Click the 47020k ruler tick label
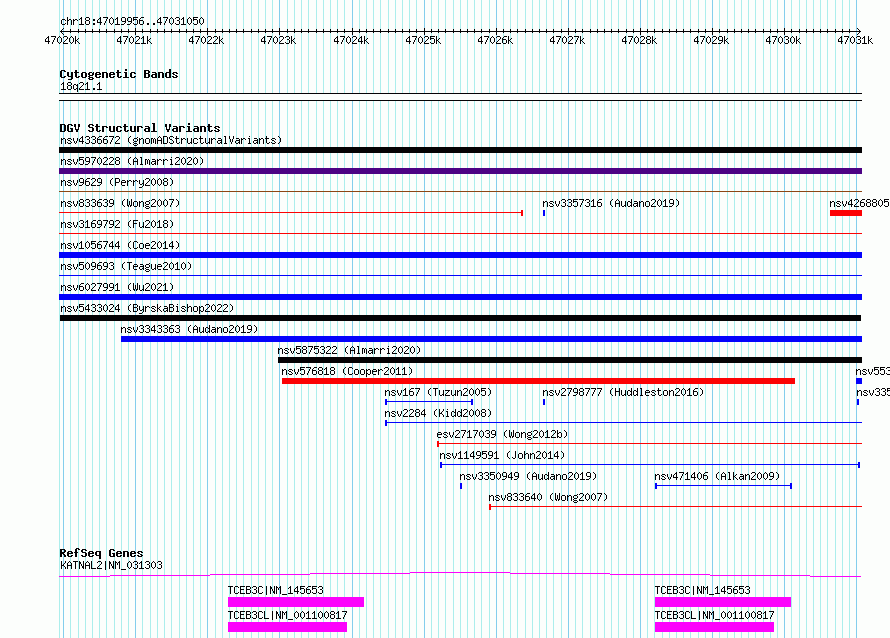The height and width of the screenshot is (638, 890). pos(62,40)
